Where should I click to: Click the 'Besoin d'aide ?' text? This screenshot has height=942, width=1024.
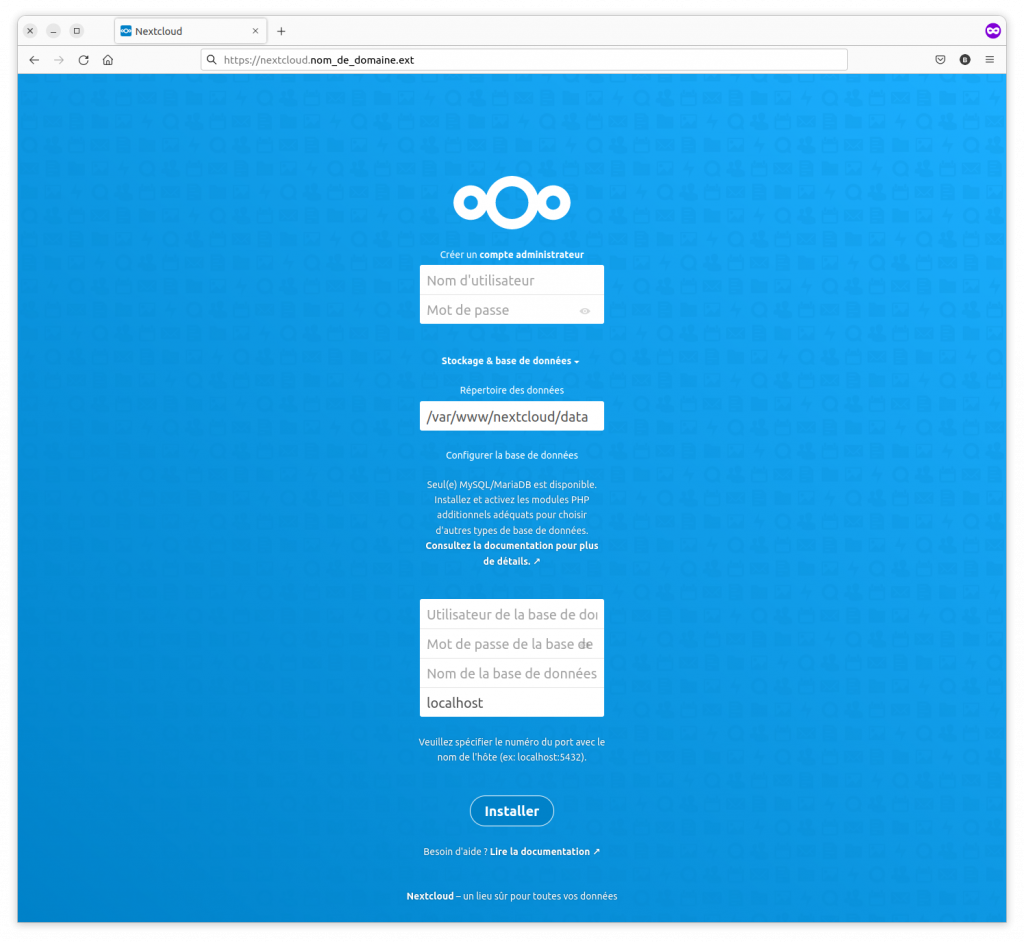455,851
